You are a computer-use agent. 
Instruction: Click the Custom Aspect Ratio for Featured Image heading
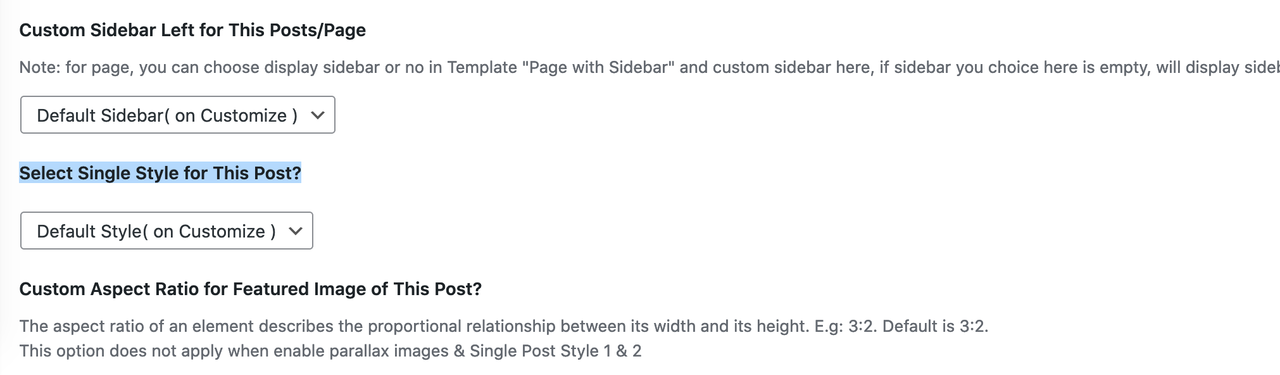pos(251,289)
